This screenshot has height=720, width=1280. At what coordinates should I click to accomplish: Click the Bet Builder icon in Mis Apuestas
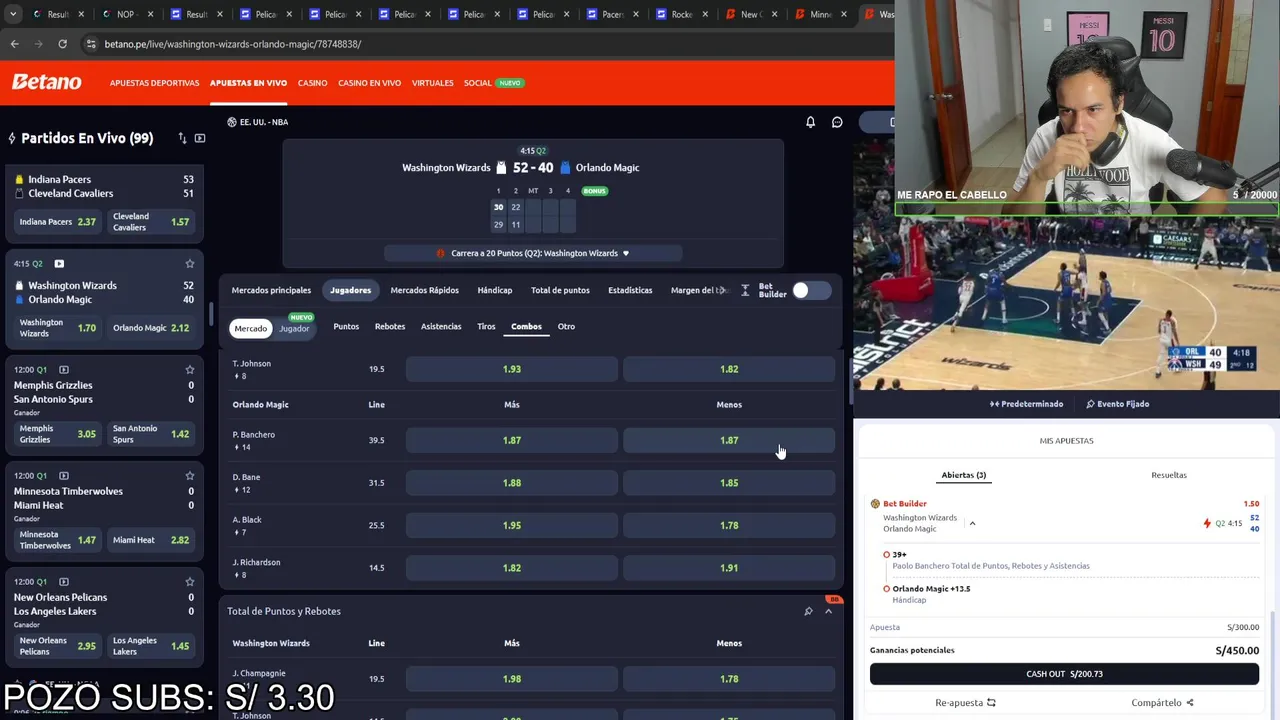(875, 504)
